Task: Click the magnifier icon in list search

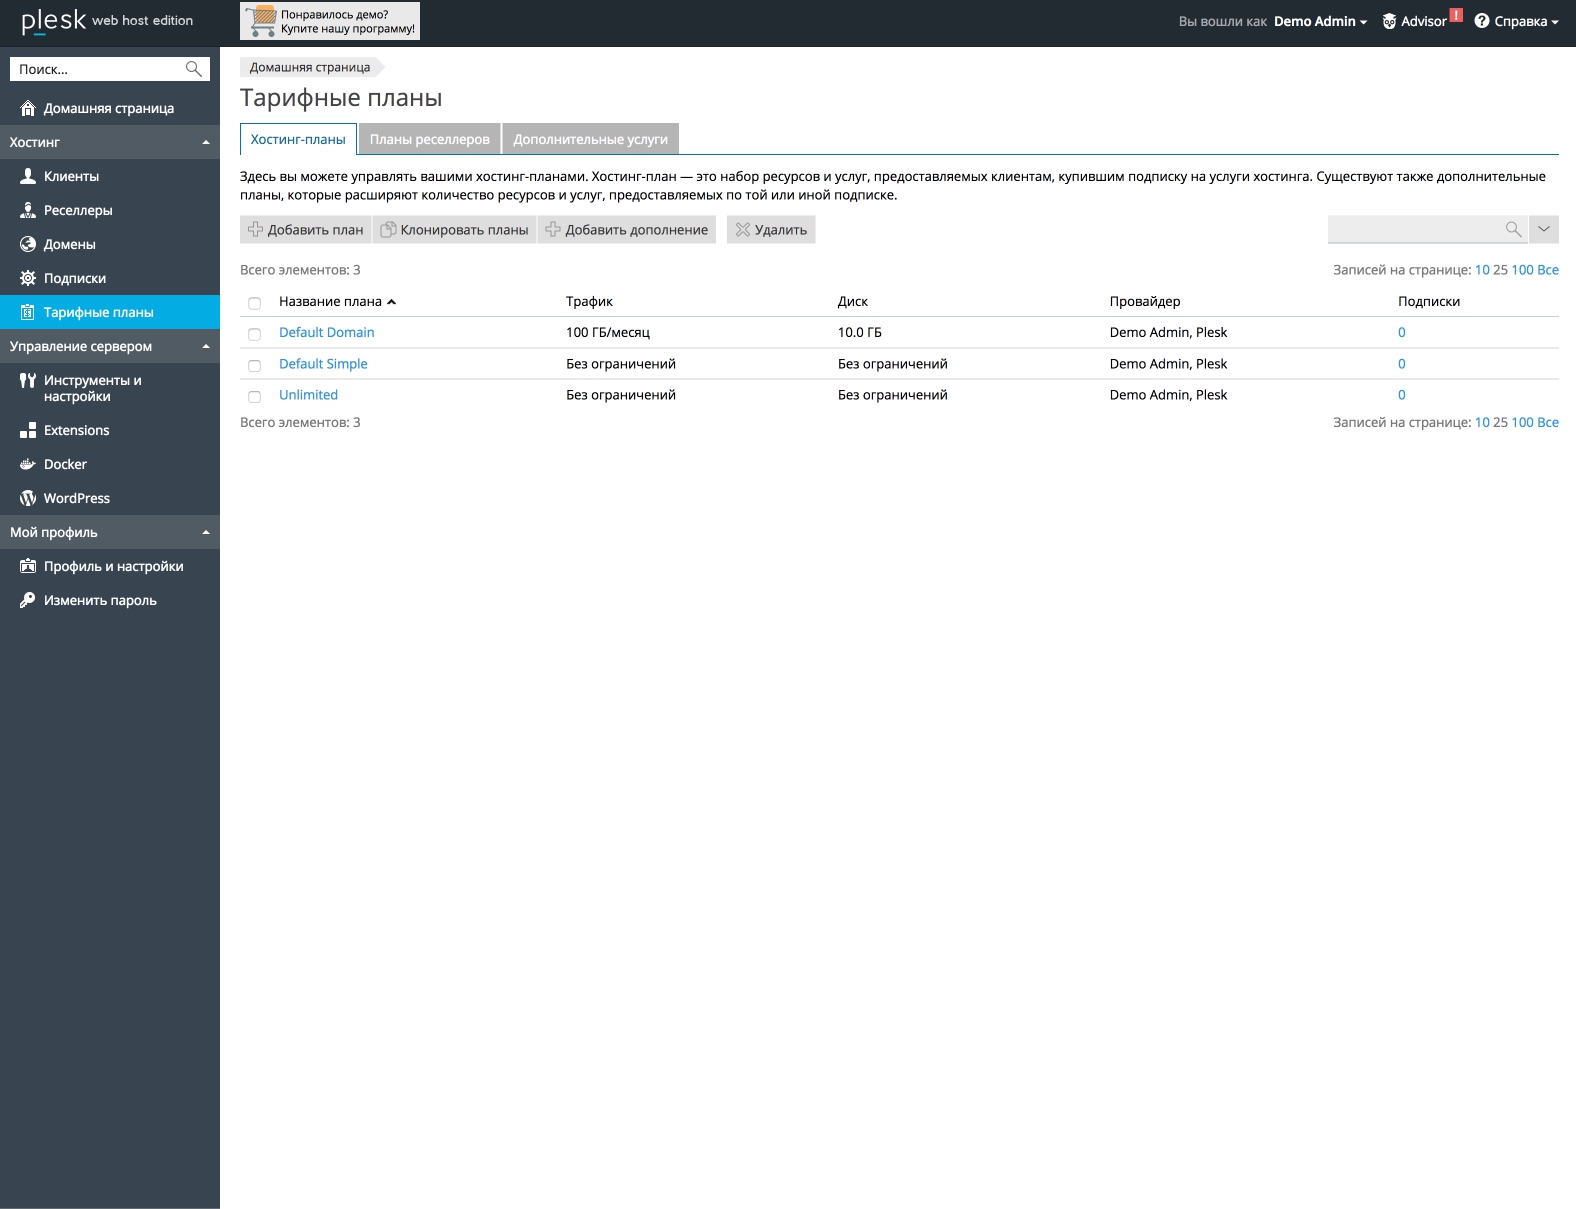Action: click(1513, 230)
